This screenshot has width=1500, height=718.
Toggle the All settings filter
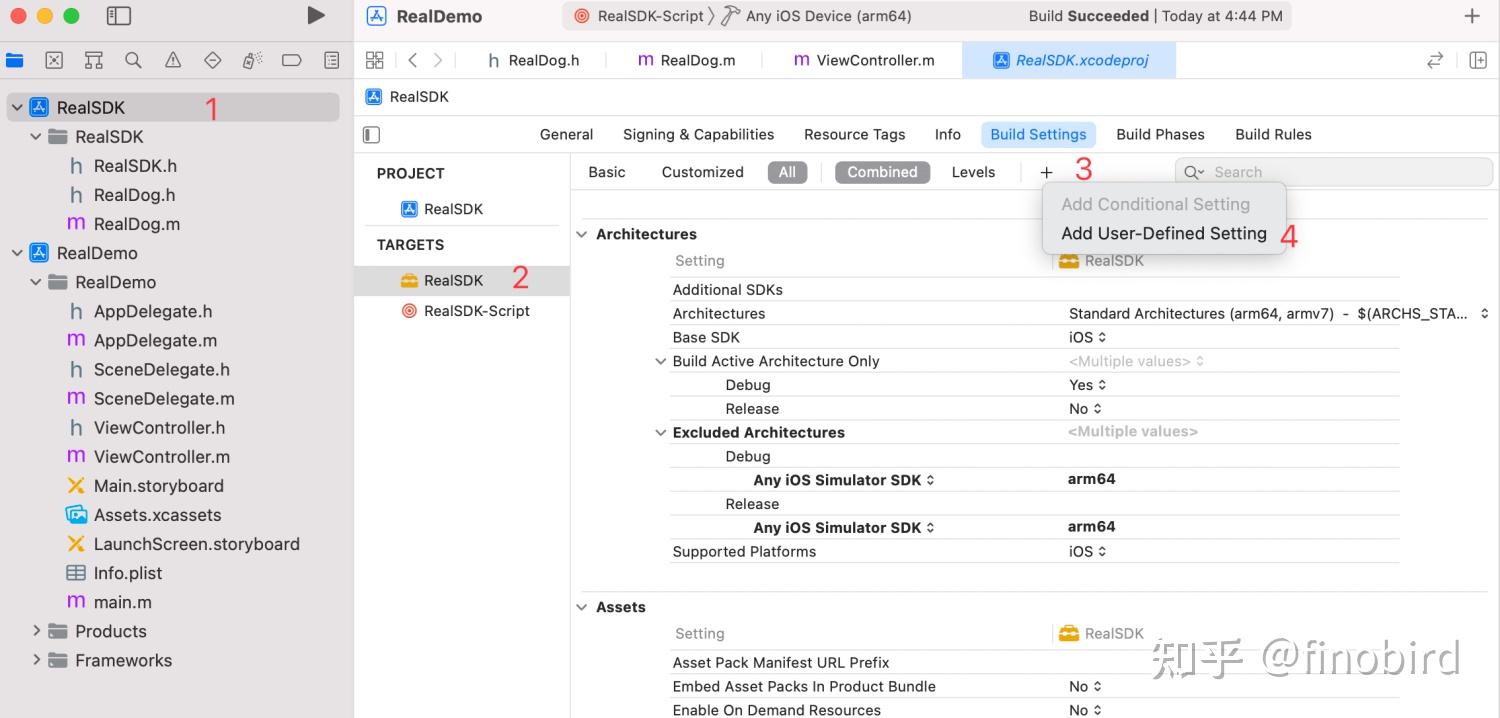point(787,172)
